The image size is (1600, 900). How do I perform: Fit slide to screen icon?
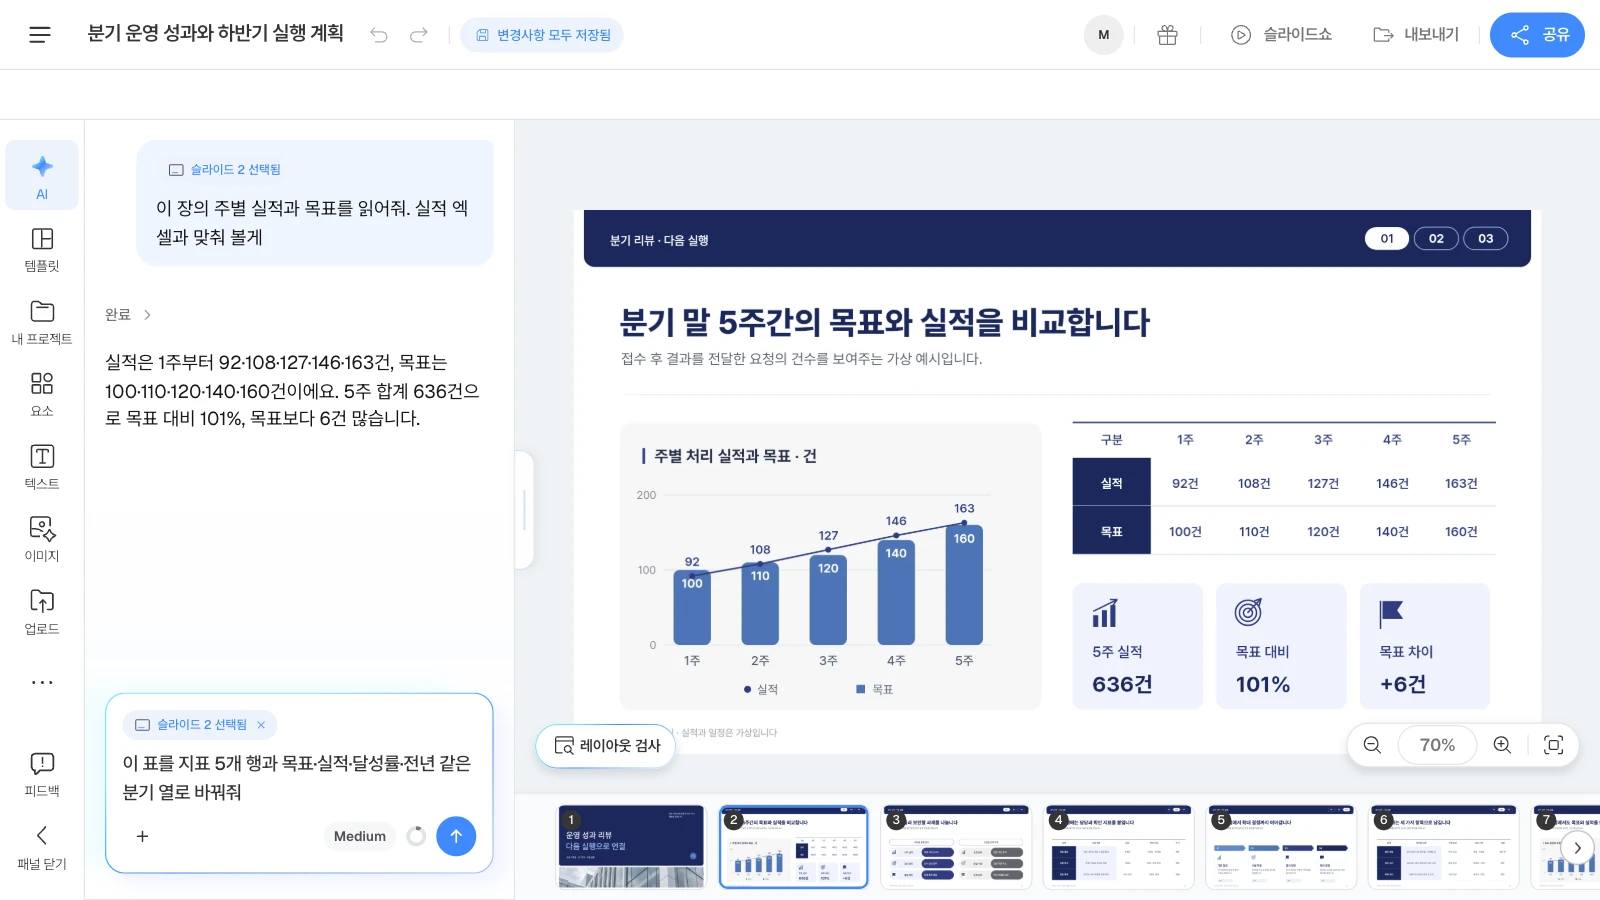pos(1554,745)
